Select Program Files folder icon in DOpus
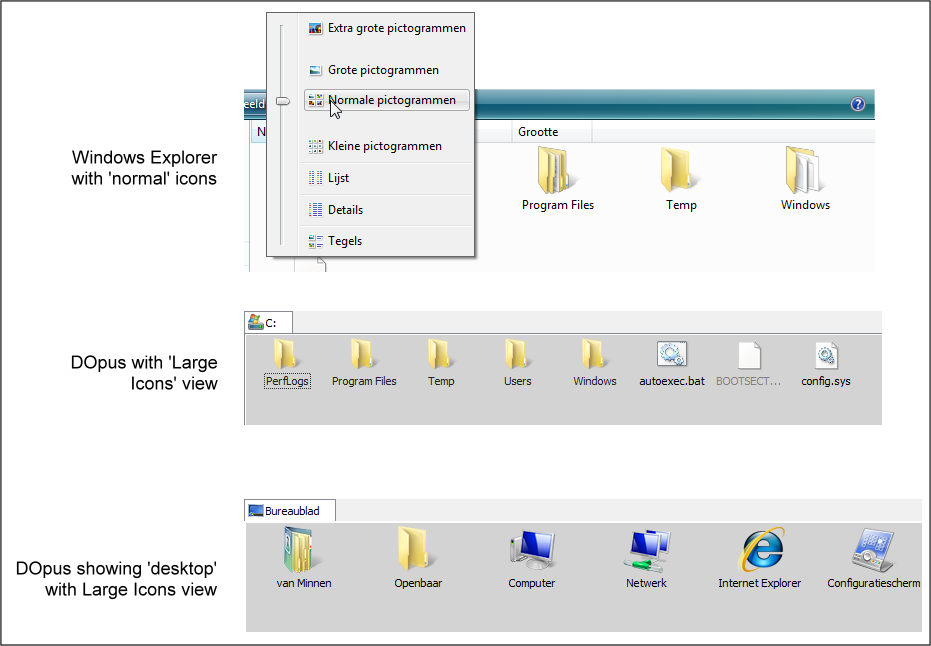This screenshot has width=931, height=646. click(363, 354)
